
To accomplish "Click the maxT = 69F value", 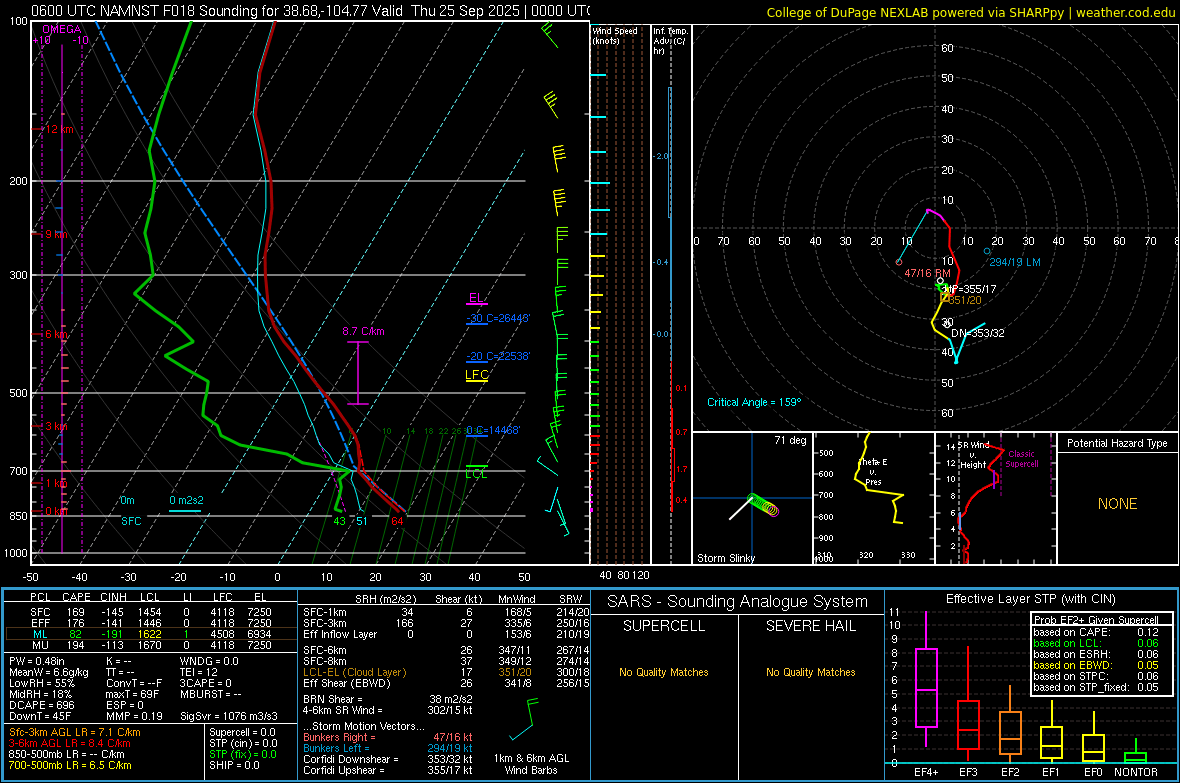I will 132,694.
